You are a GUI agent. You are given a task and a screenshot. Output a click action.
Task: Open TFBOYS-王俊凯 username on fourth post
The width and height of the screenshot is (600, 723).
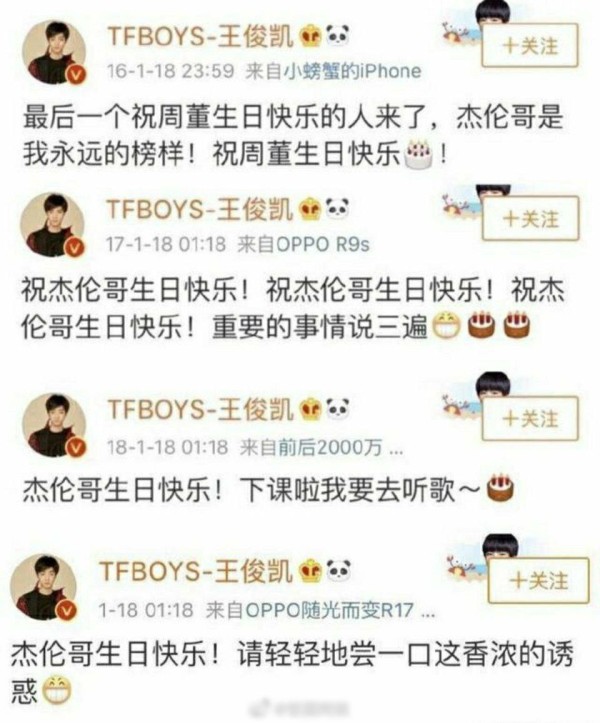click(196, 571)
